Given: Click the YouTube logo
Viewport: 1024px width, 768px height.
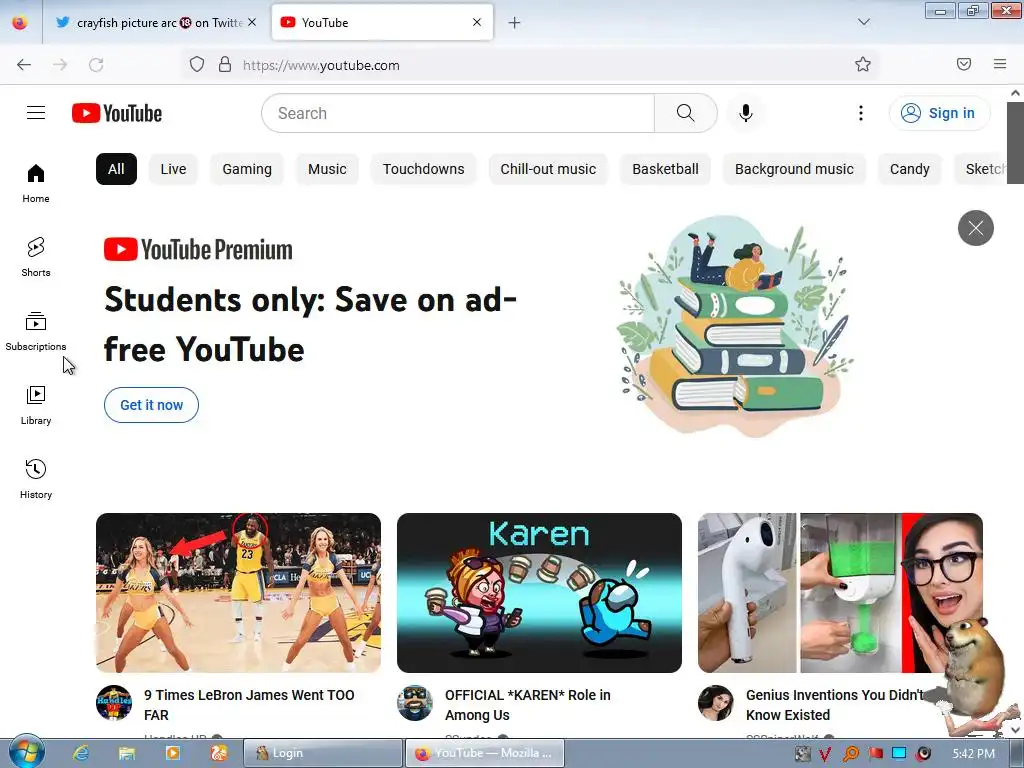Looking at the screenshot, I should pos(117,113).
